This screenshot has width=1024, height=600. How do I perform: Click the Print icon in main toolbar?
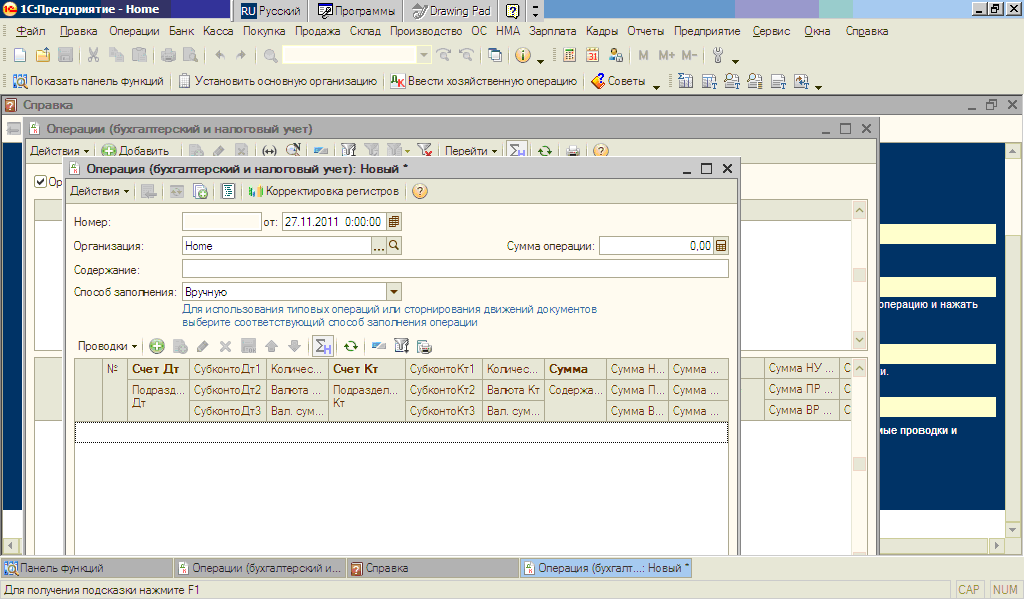click(x=168, y=55)
